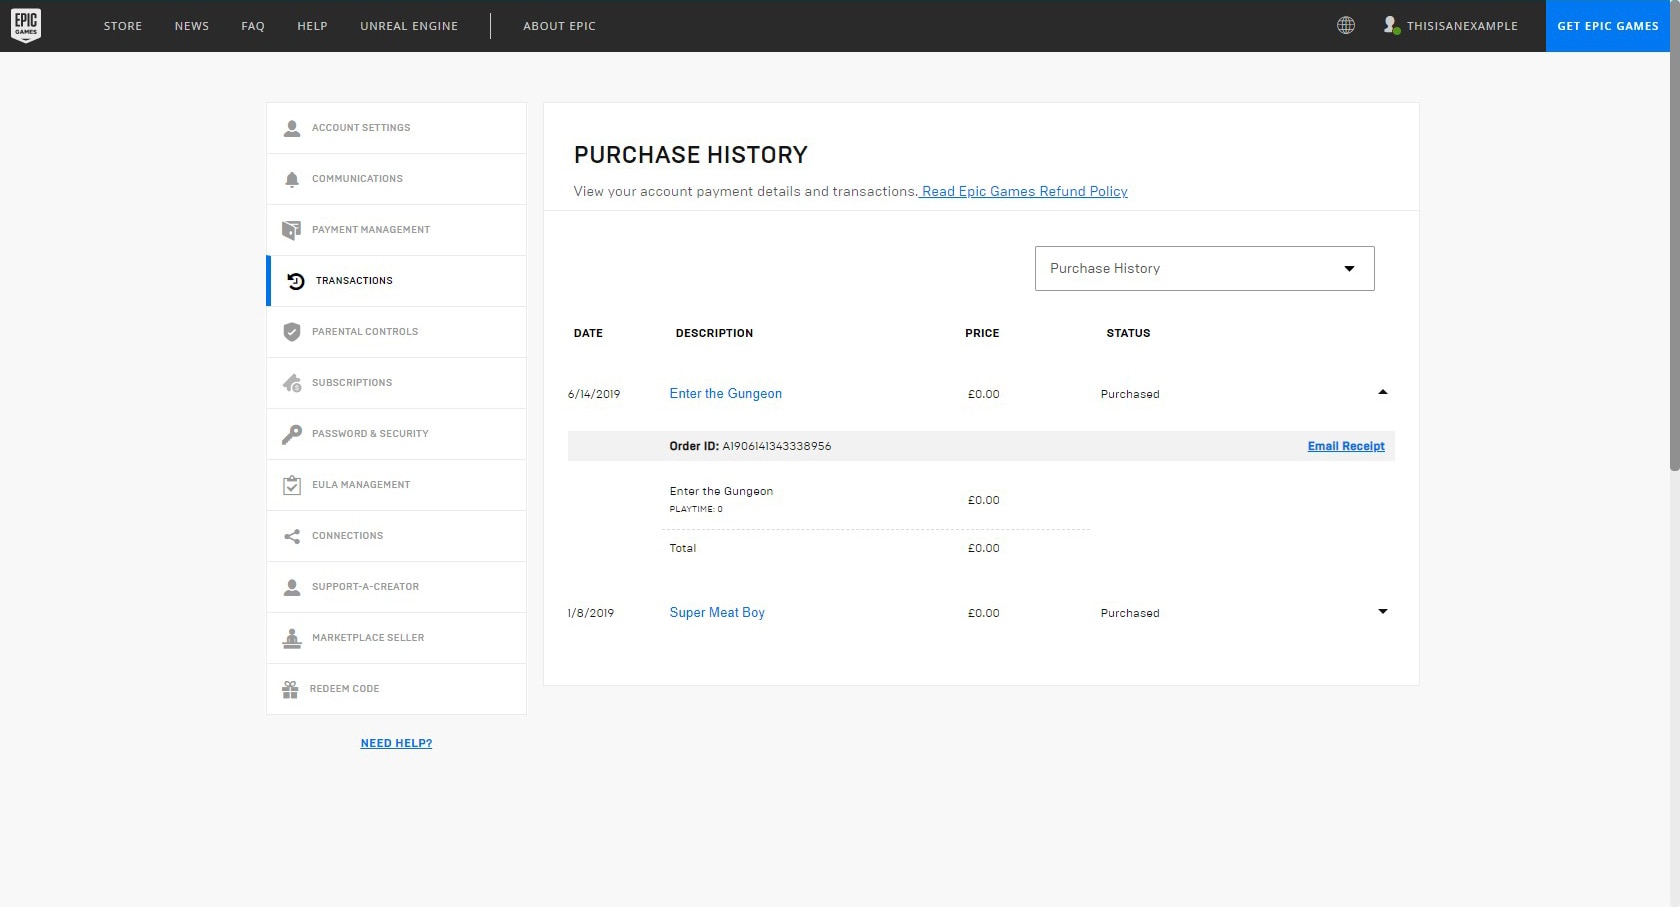Open Store in top navigation
Image resolution: width=1680 pixels, height=907 pixels.
pyautogui.click(x=123, y=26)
